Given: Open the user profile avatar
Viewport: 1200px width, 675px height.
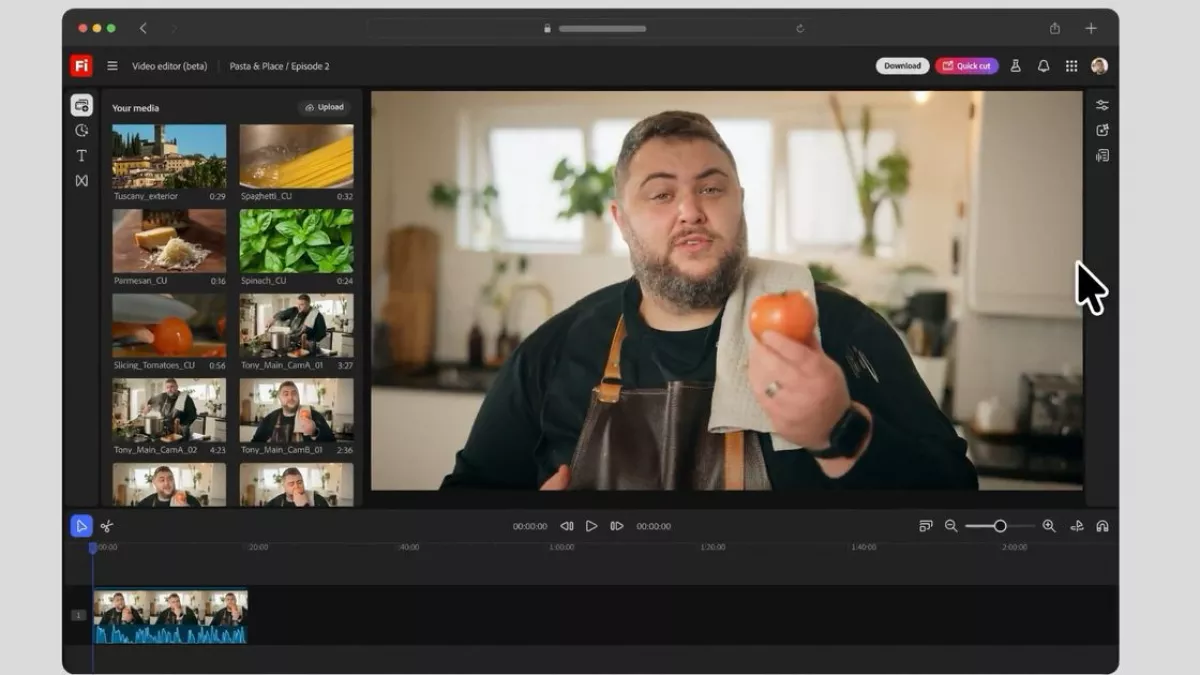Looking at the screenshot, I should tap(1099, 66).
